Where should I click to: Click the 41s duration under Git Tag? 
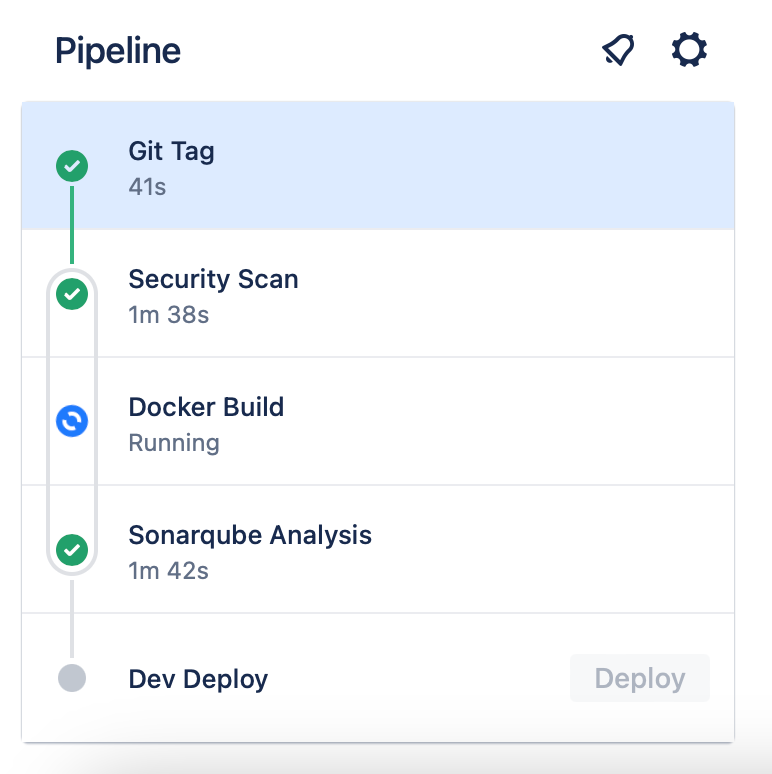click(x=147, y=187)
